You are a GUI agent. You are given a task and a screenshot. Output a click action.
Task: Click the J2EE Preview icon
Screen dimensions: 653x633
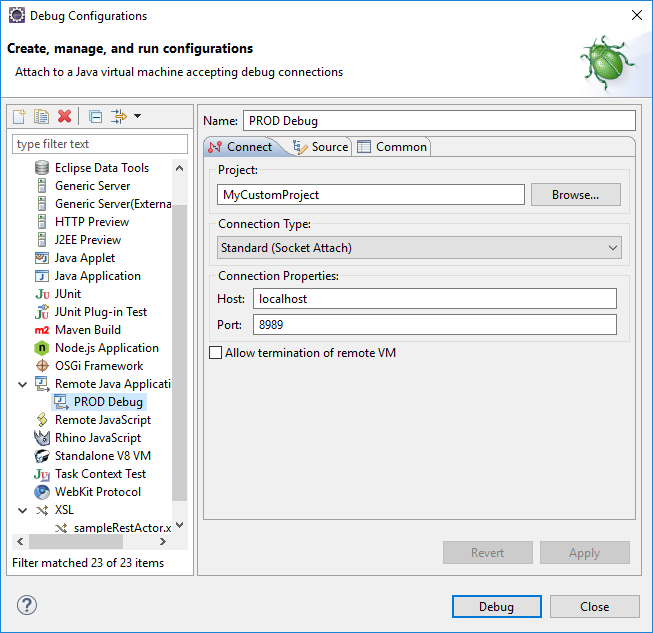click(42, 240)
